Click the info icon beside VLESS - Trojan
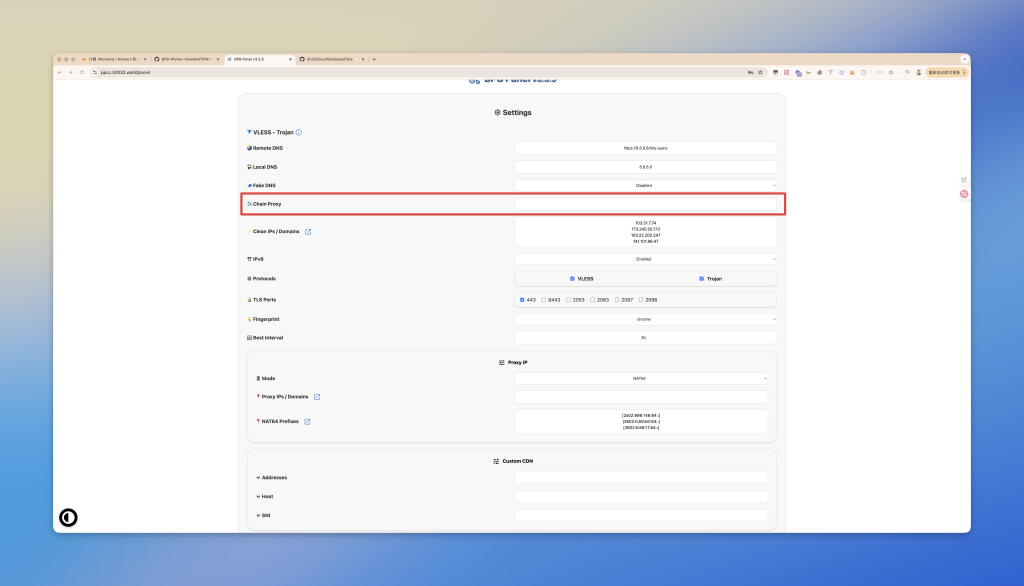This screenshot has width=1024, height=586. point(299,132)
